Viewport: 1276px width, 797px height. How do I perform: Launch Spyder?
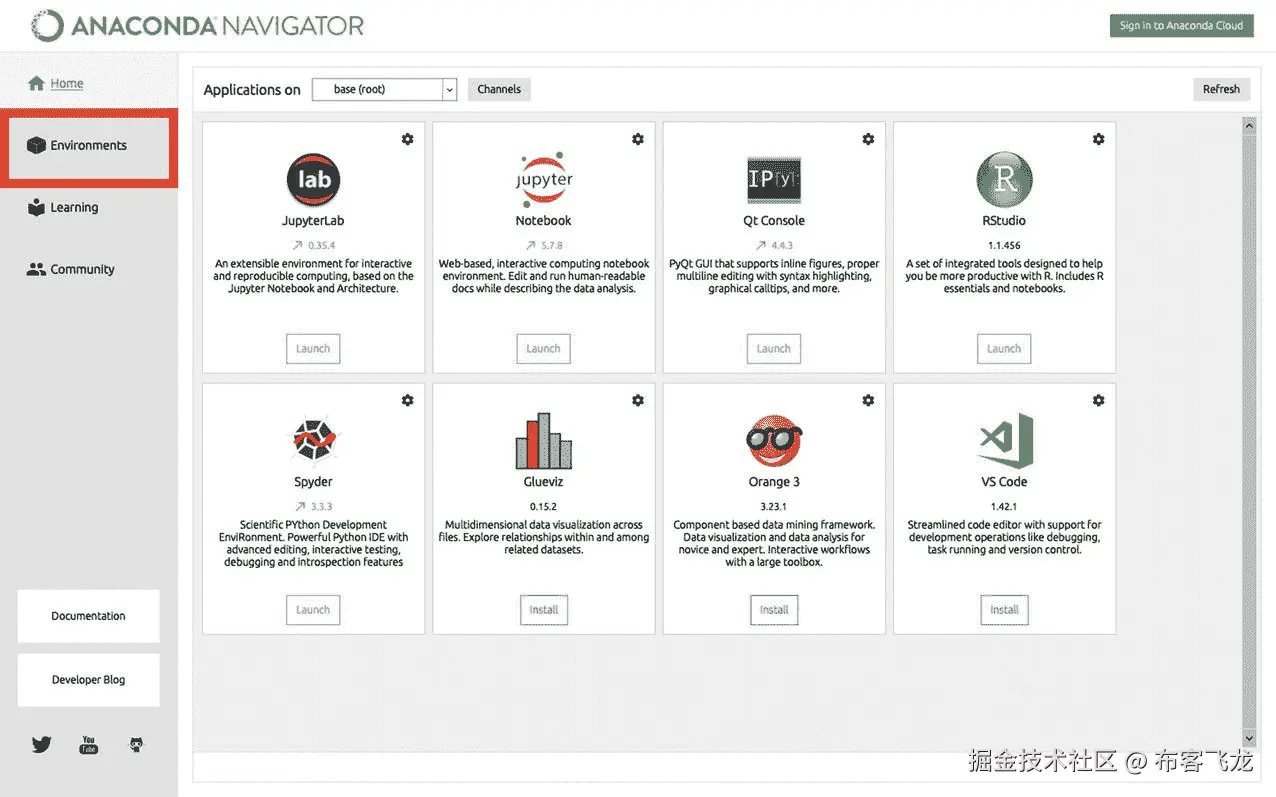313,610
